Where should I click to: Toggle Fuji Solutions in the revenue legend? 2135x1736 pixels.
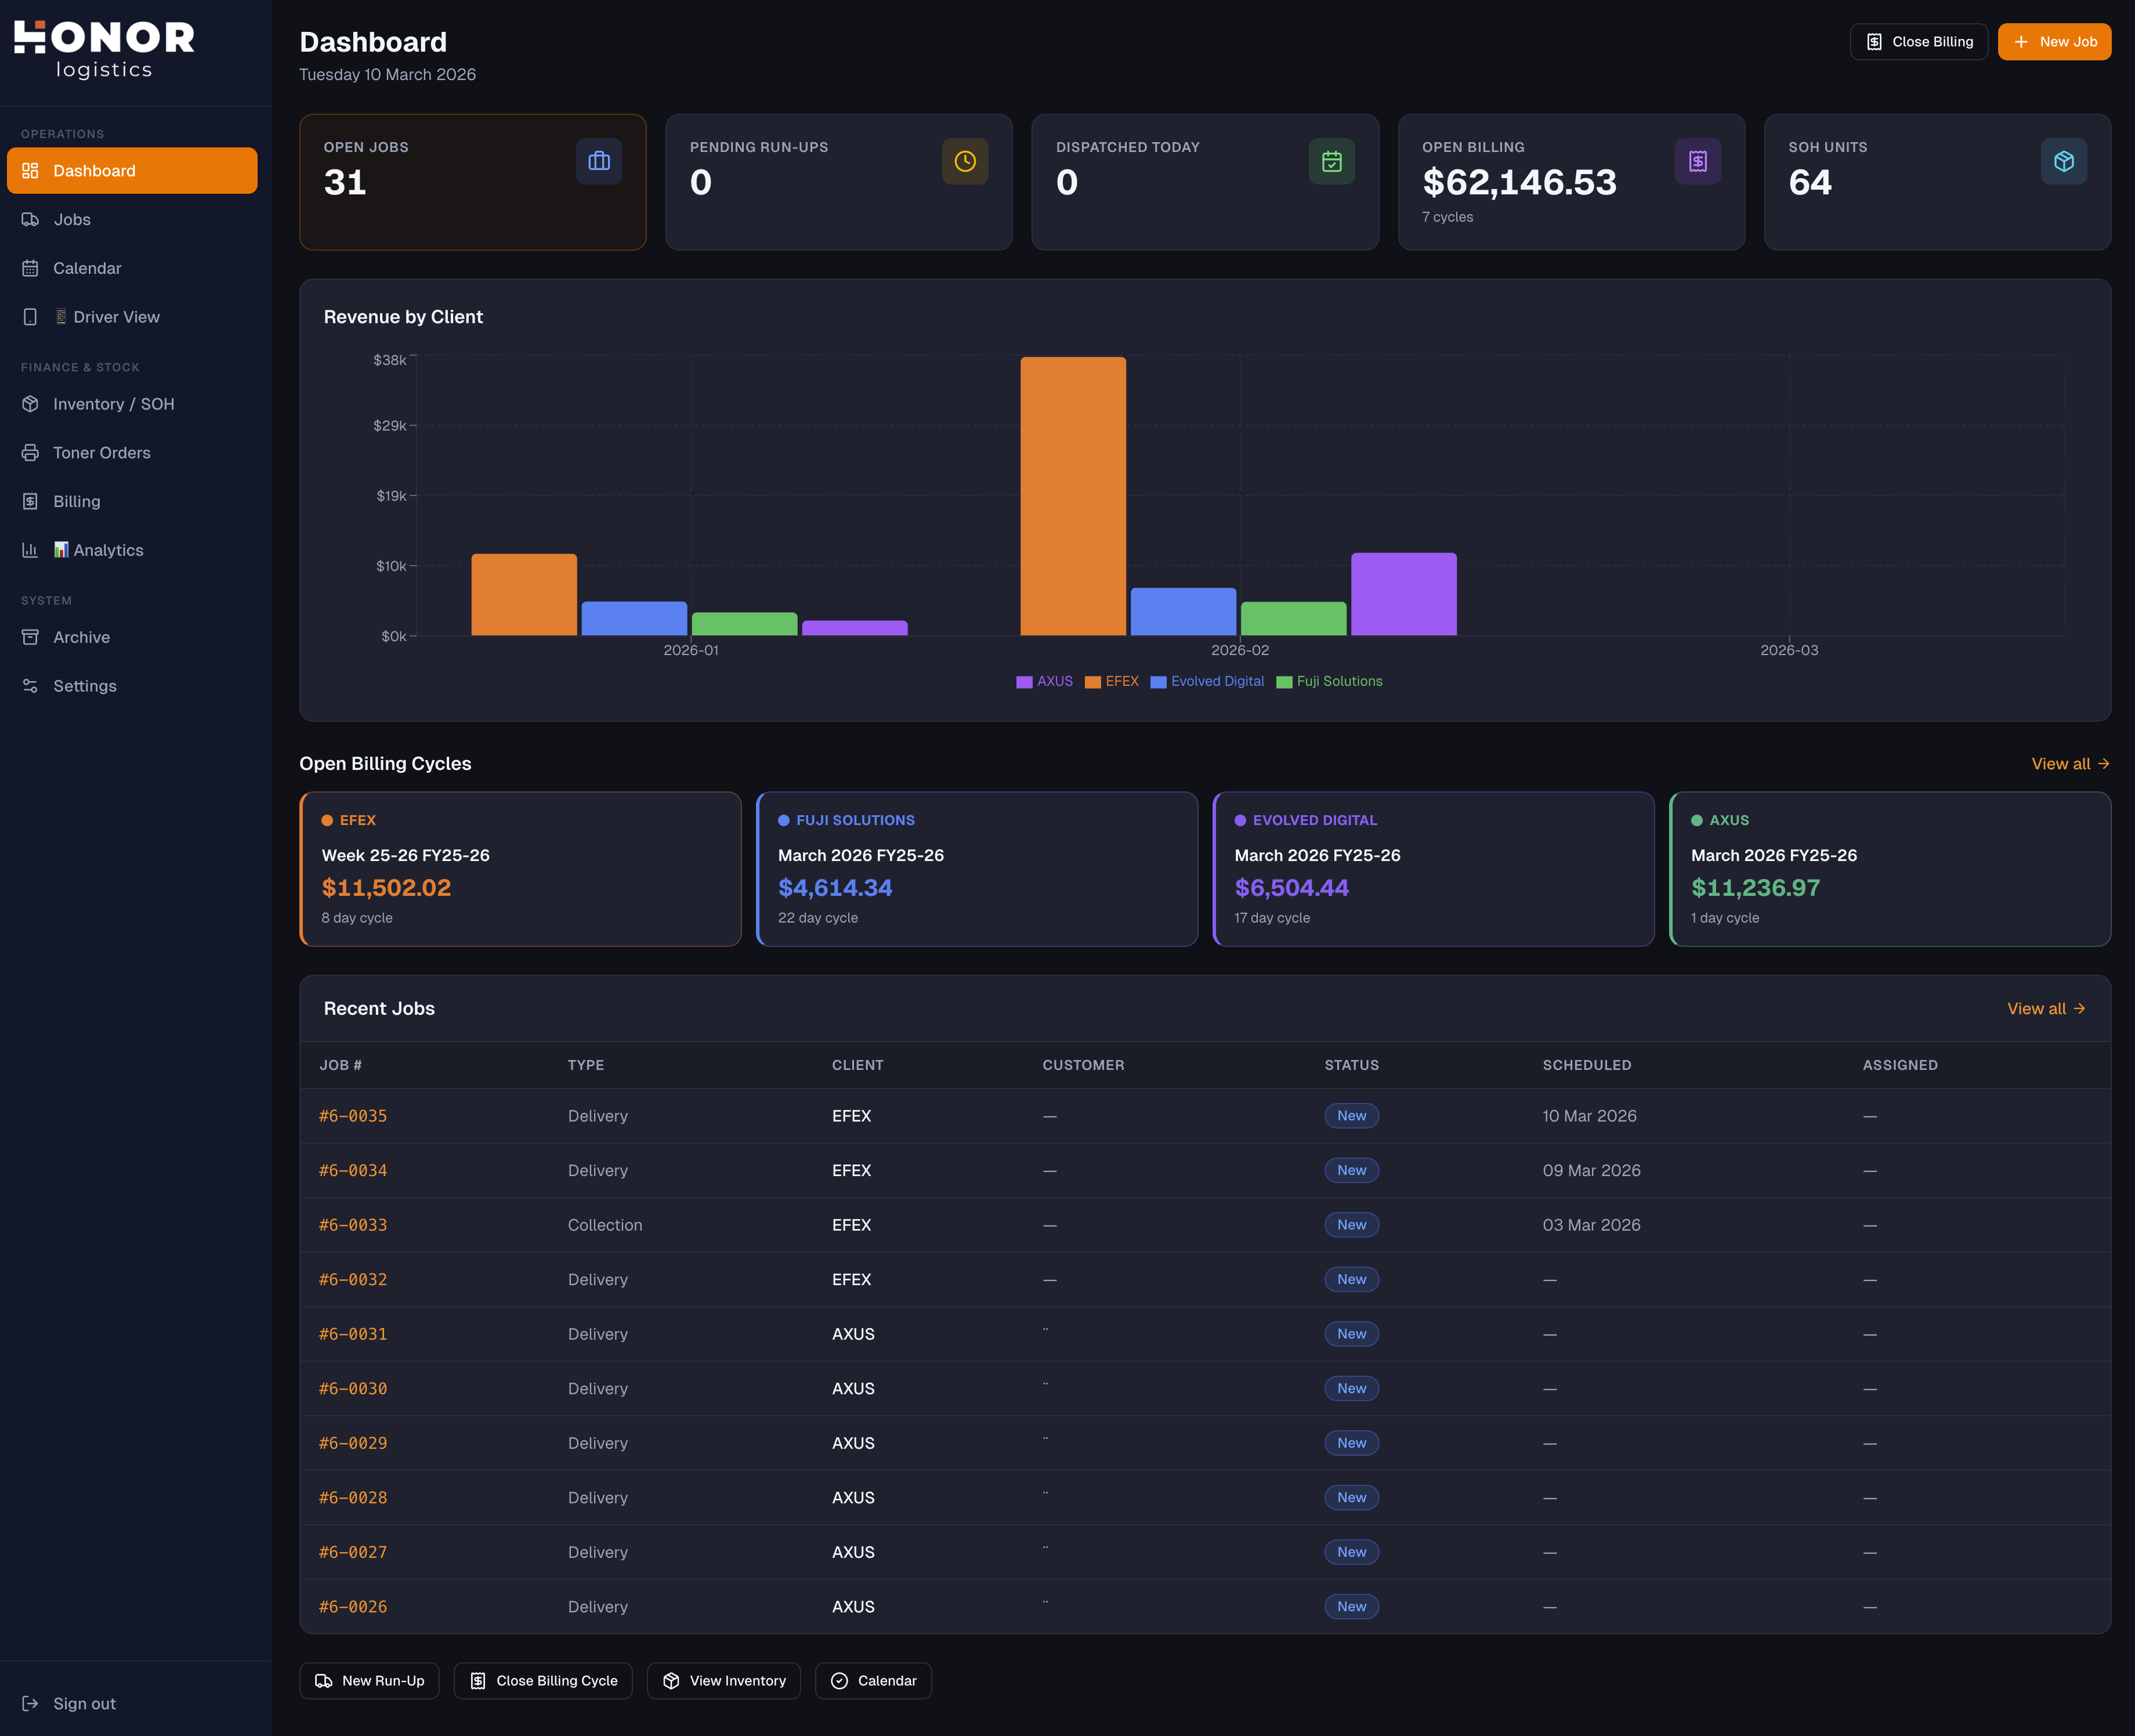tap(1329, 681)
